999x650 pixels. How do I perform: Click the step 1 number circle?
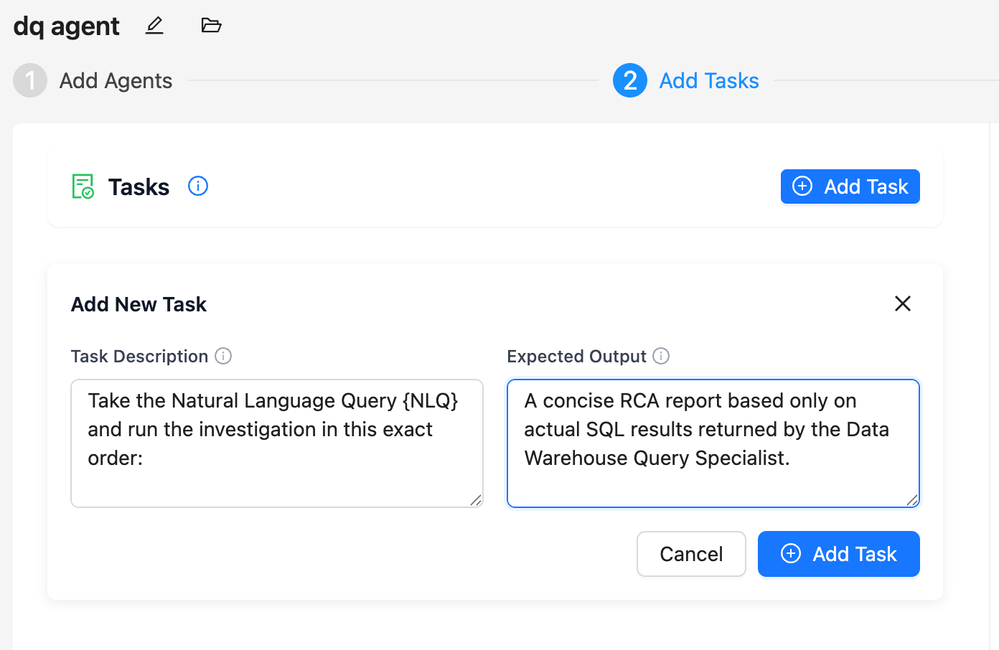[x=30, y=81]
